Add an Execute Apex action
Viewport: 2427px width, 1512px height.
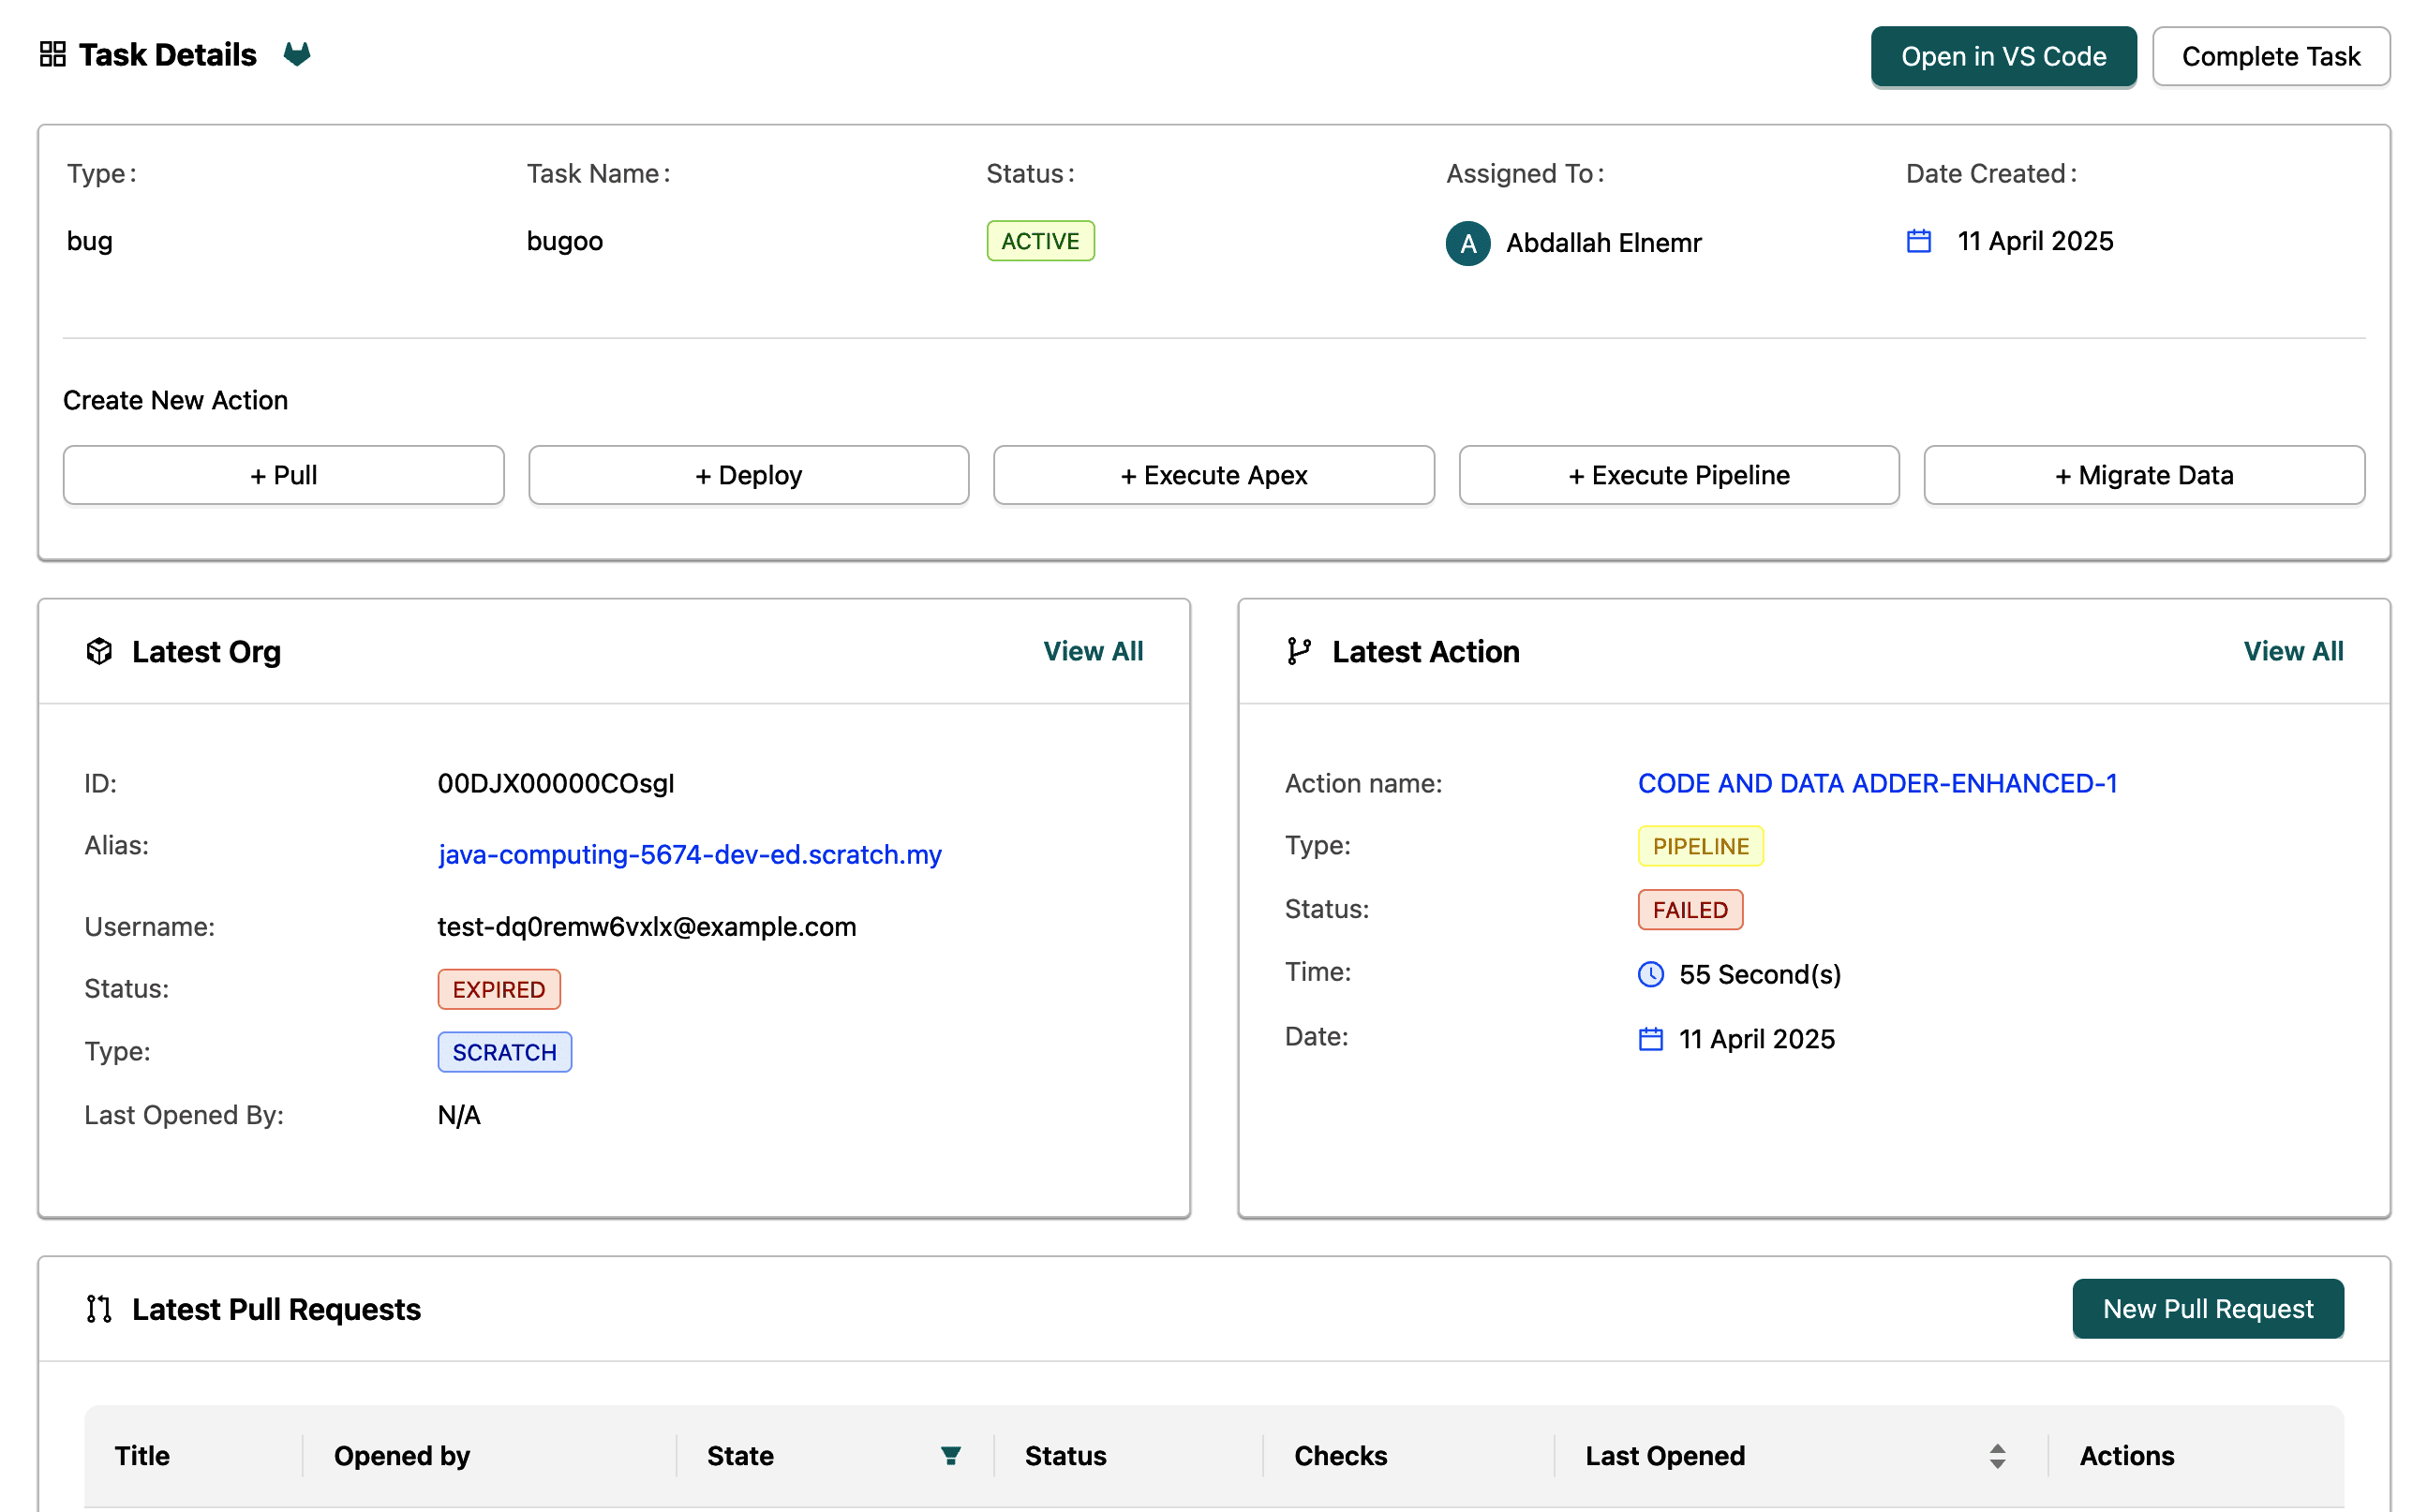[1213, 475]
